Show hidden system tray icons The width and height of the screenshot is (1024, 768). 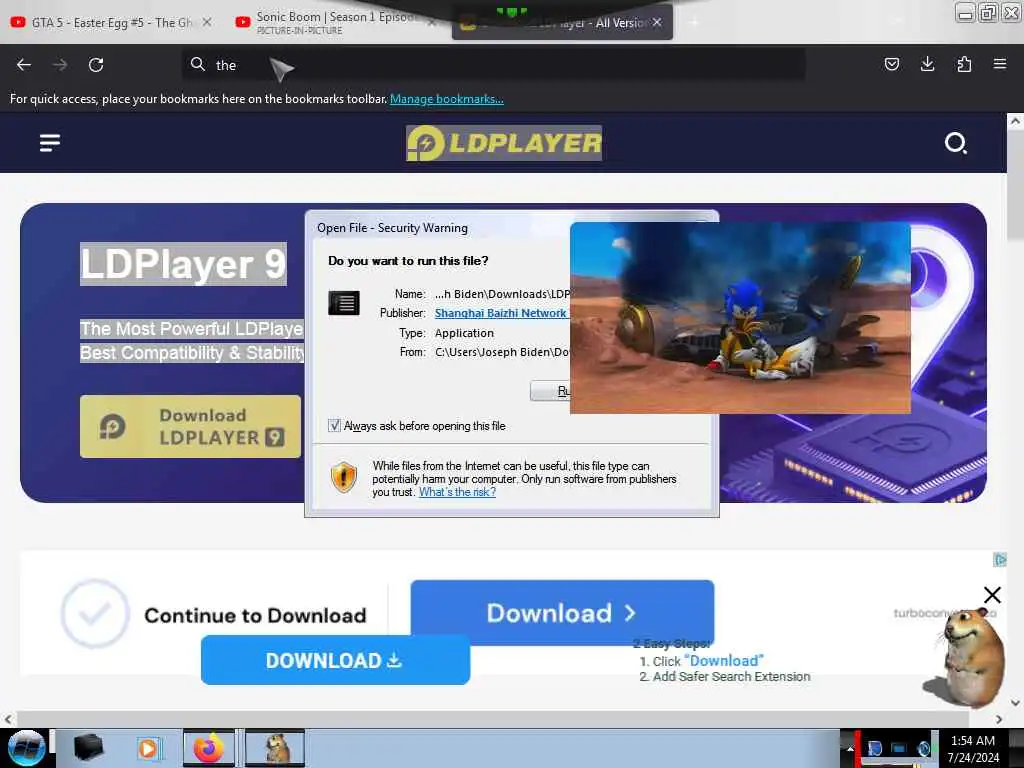click(x=850, y=748)
